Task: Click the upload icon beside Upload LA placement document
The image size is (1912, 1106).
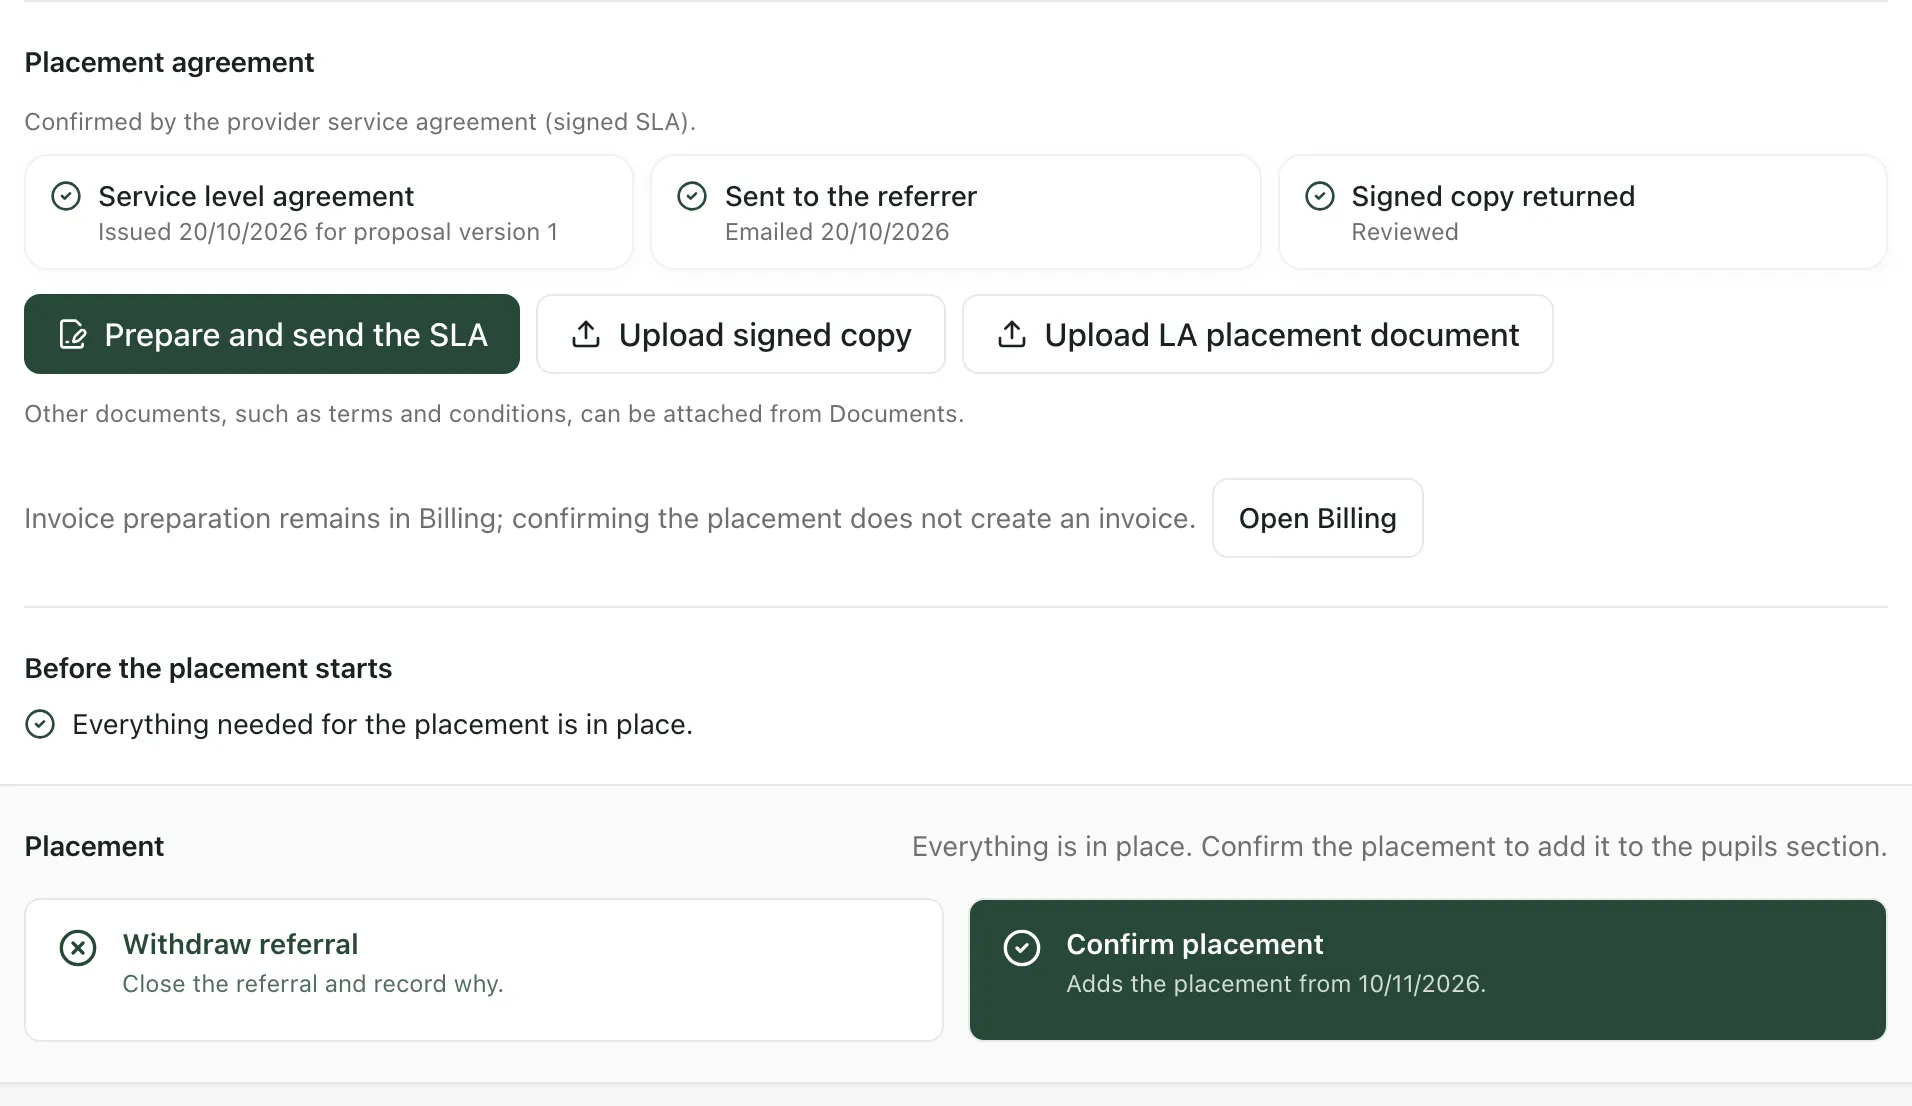Action: point(1012,334)
